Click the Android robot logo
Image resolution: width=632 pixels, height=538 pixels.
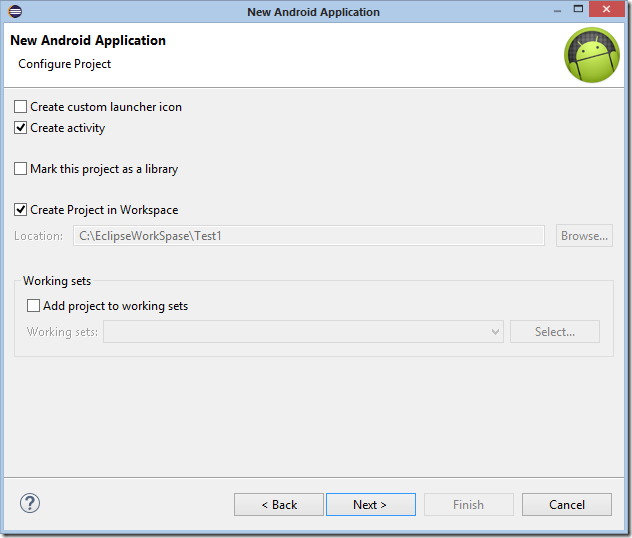(592, 55)
